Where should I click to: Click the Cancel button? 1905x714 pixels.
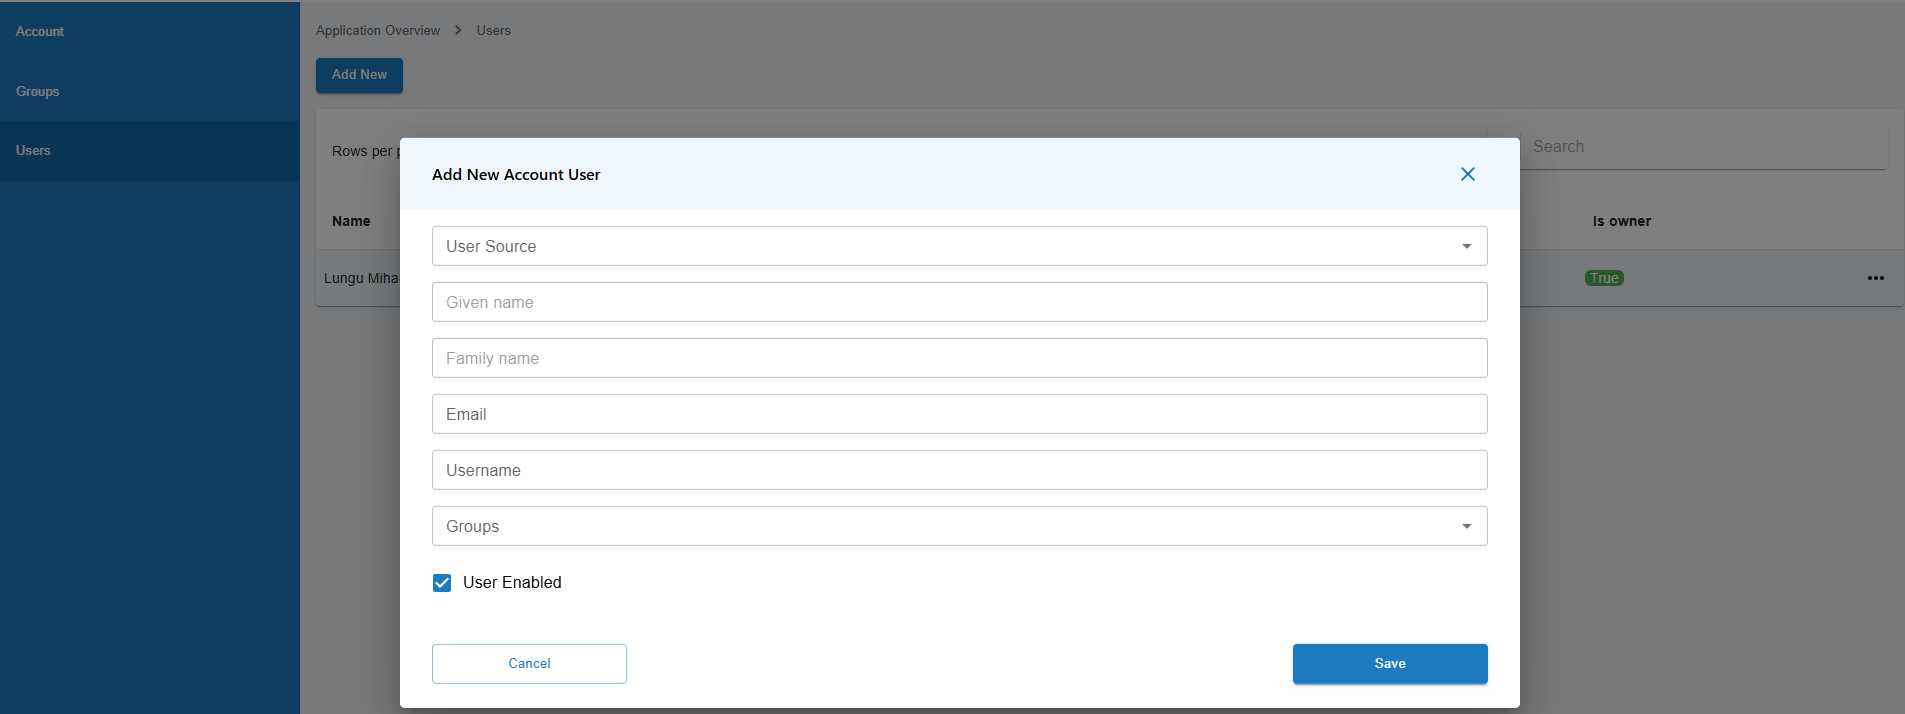coord(529,664)
